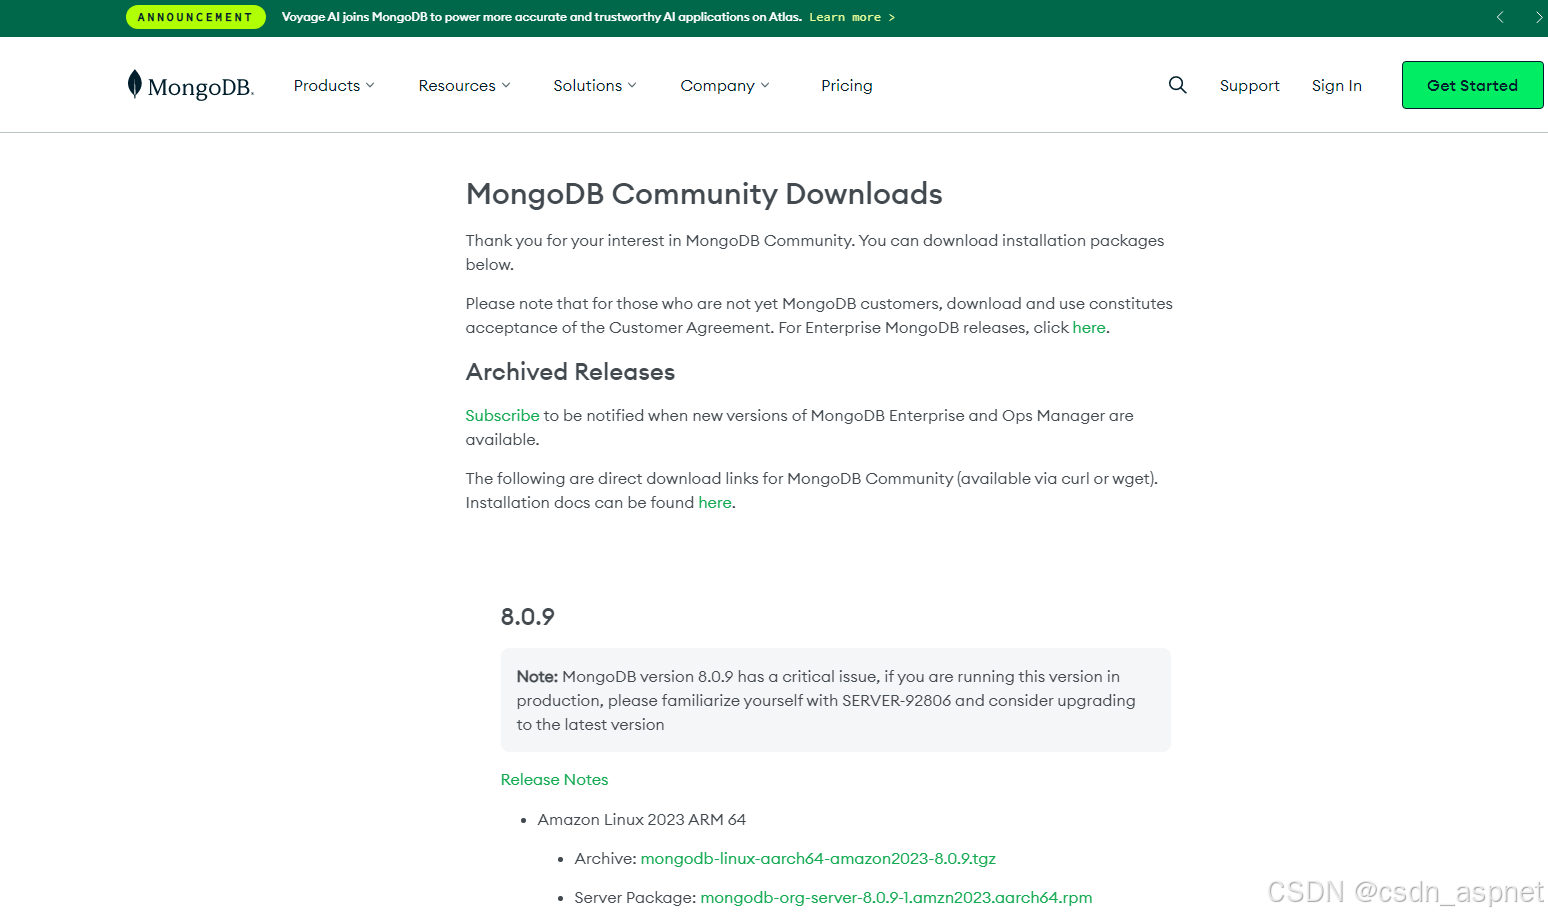Expand the Company dropdown menu

point(725,86)
